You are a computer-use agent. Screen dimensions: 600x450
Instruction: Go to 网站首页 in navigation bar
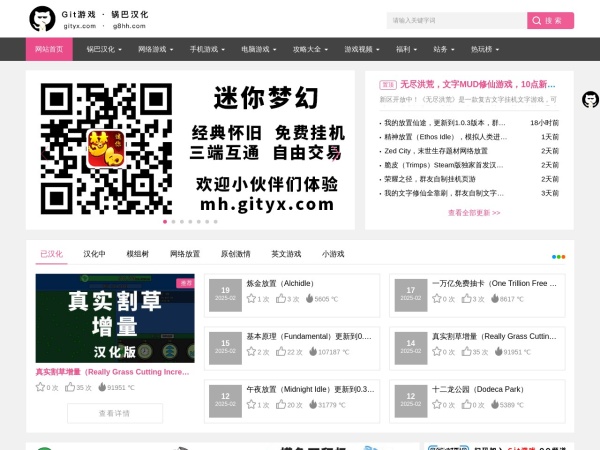pyautogui.click(x=49, y=48)
